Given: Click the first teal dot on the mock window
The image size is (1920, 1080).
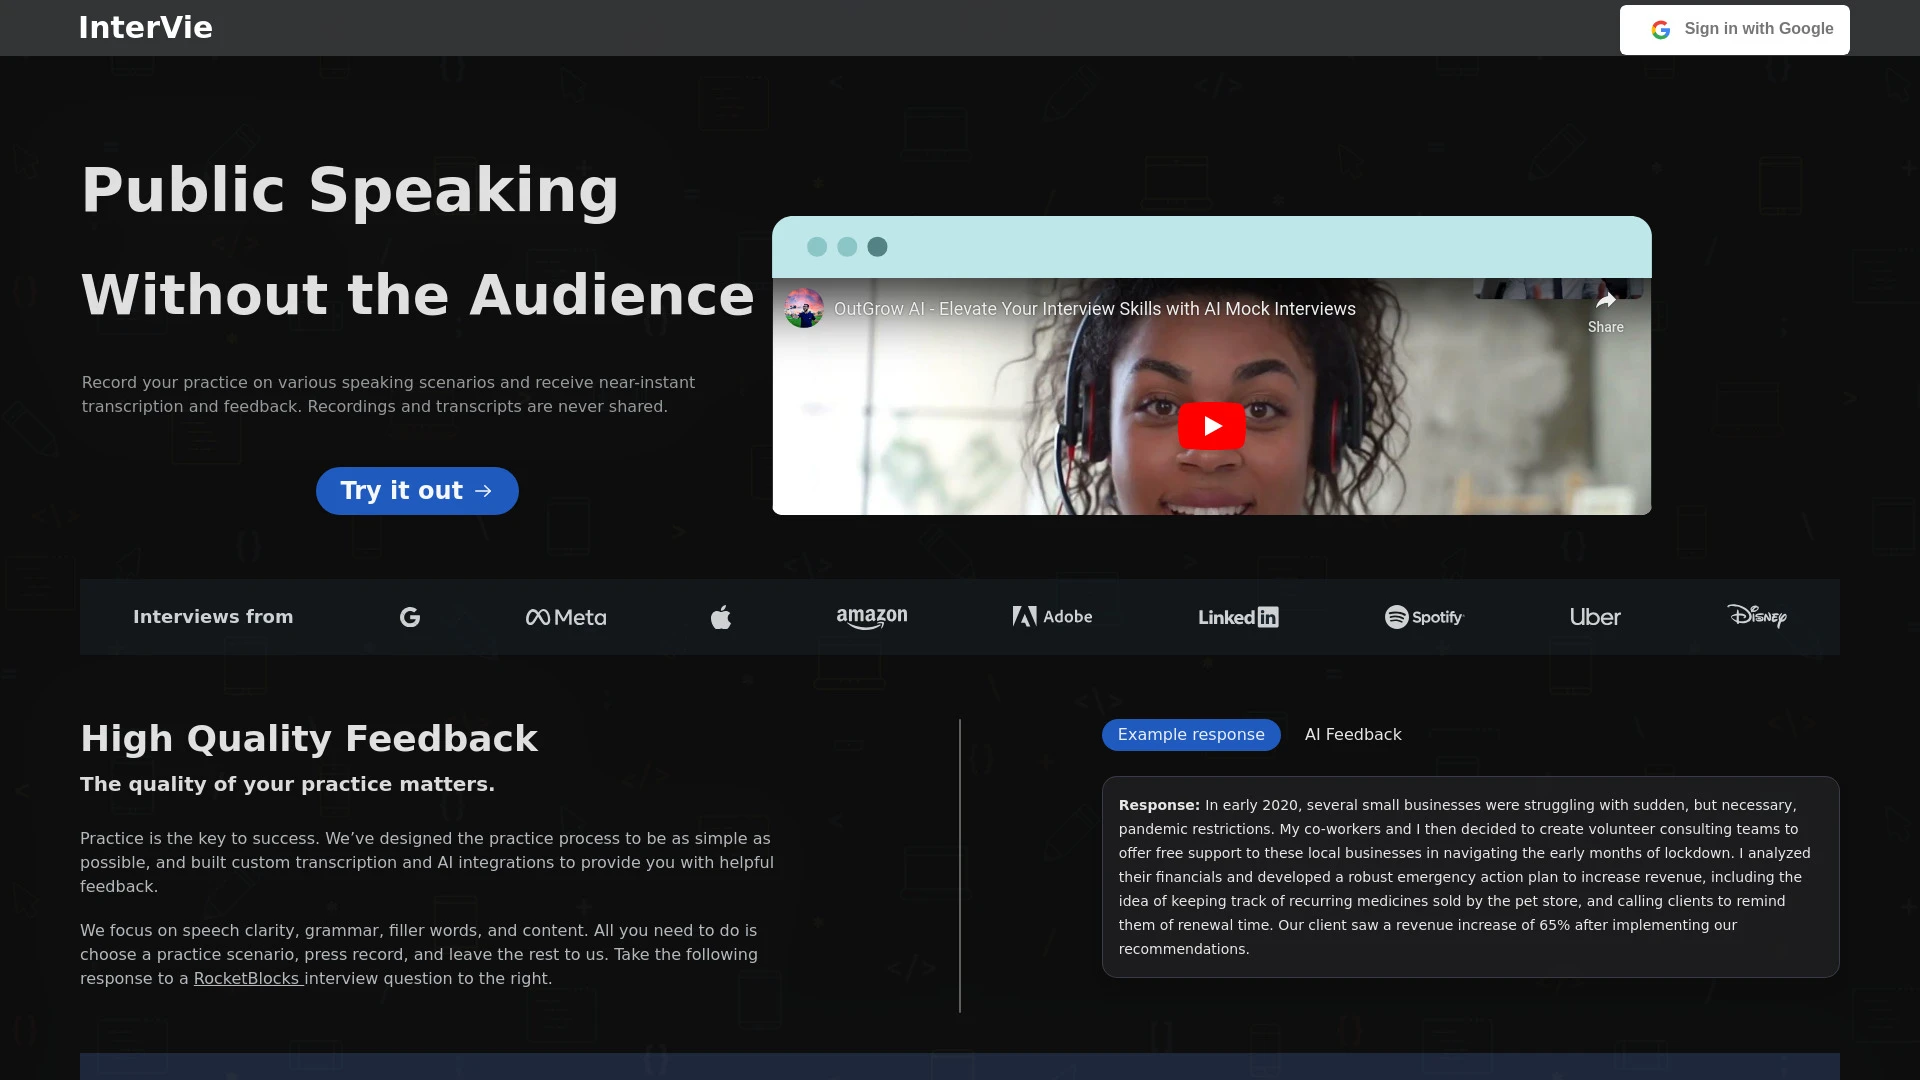Looking at the screenshot, I should pos(818,247).
